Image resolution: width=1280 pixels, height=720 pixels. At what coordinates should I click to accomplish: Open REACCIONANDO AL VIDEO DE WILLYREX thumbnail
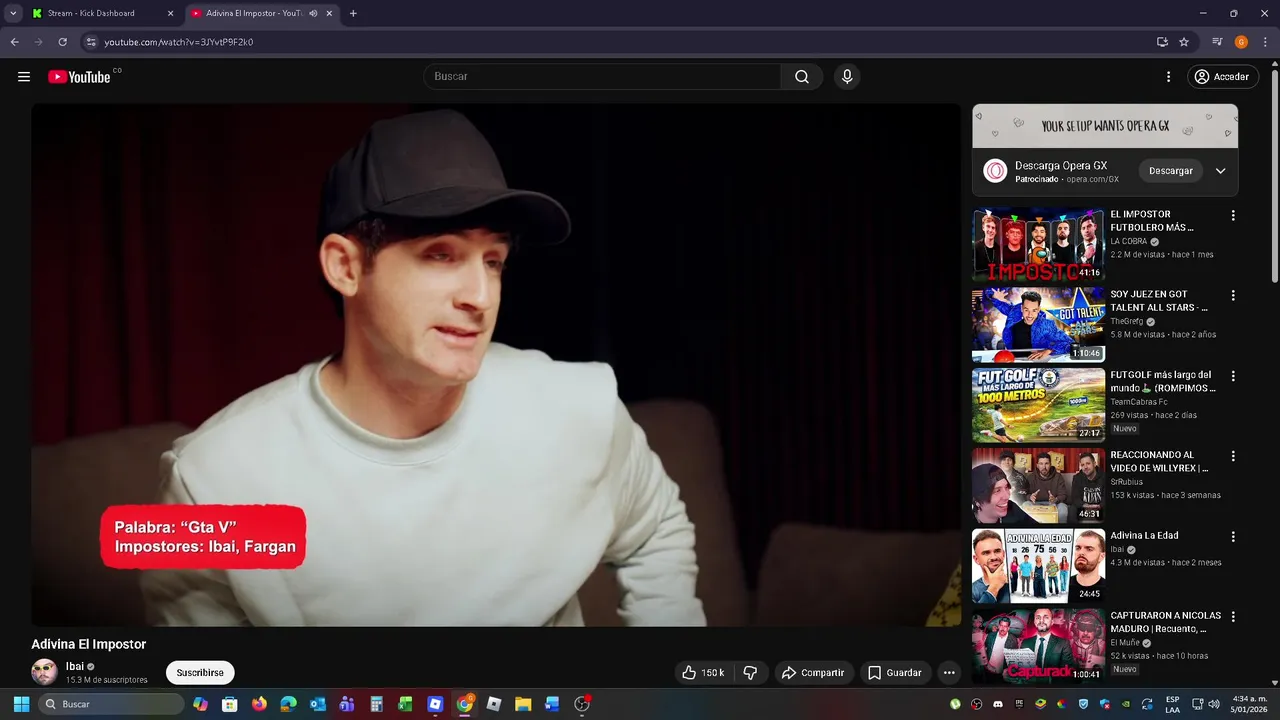tap(1038, 485)
